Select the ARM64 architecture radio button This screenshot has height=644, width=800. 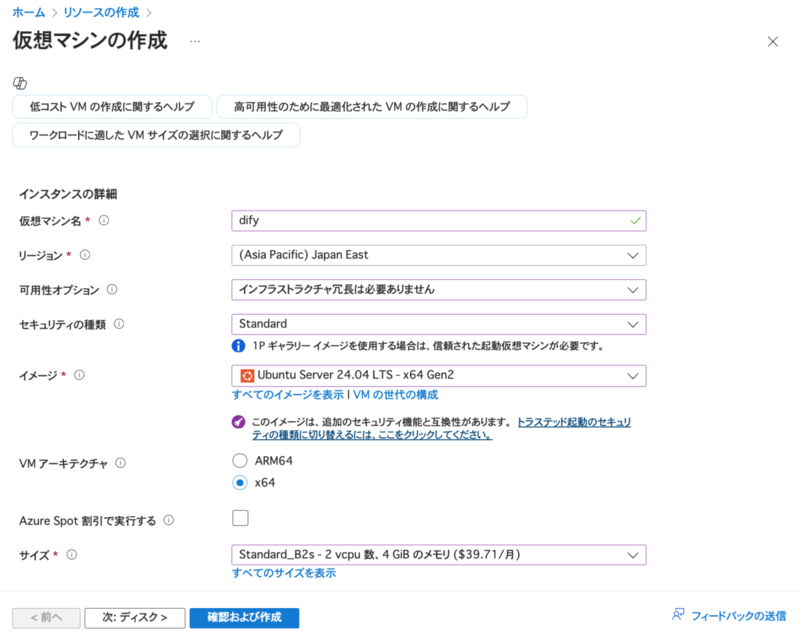[240, 461]
